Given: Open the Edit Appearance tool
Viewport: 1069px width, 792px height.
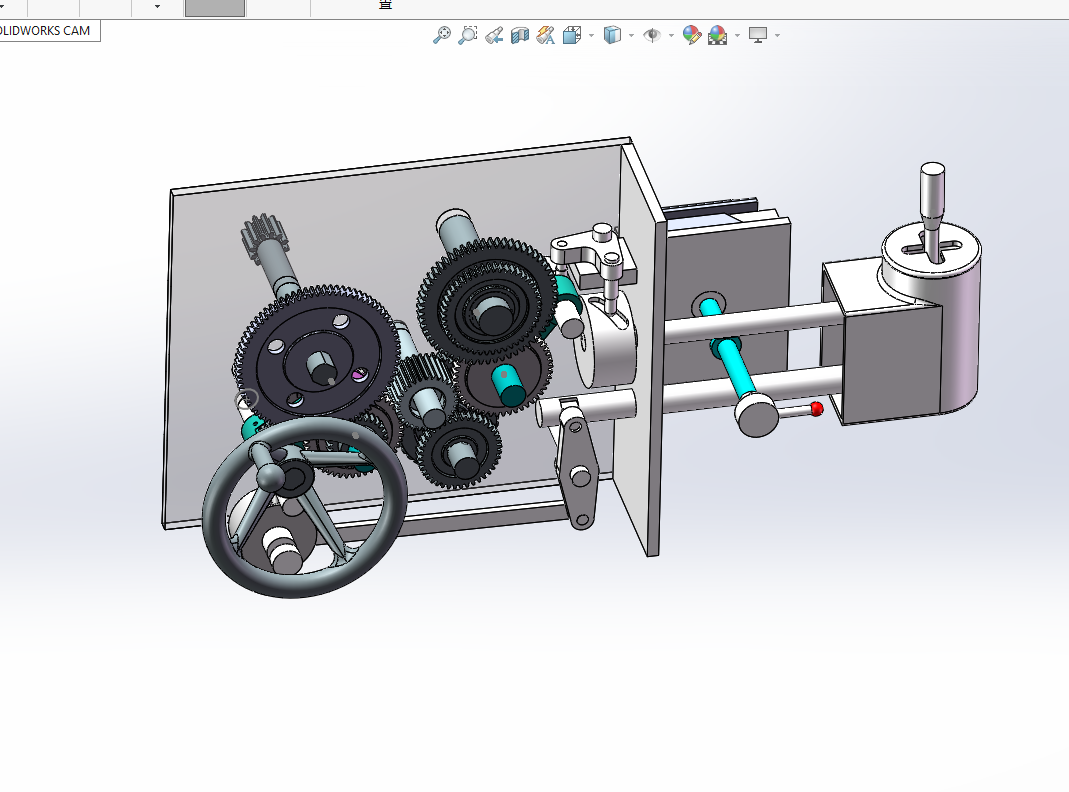Looking at the screenshot, I should click(691, 35).
